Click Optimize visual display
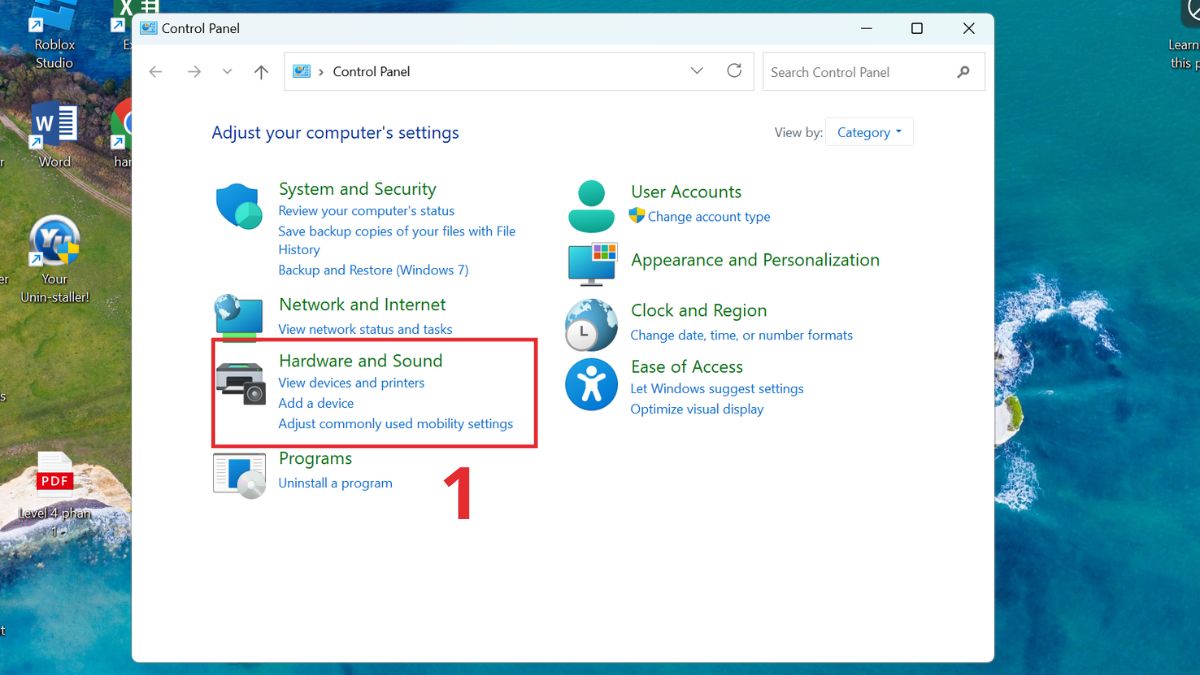The image size is (1200, 675). (697, 409)
